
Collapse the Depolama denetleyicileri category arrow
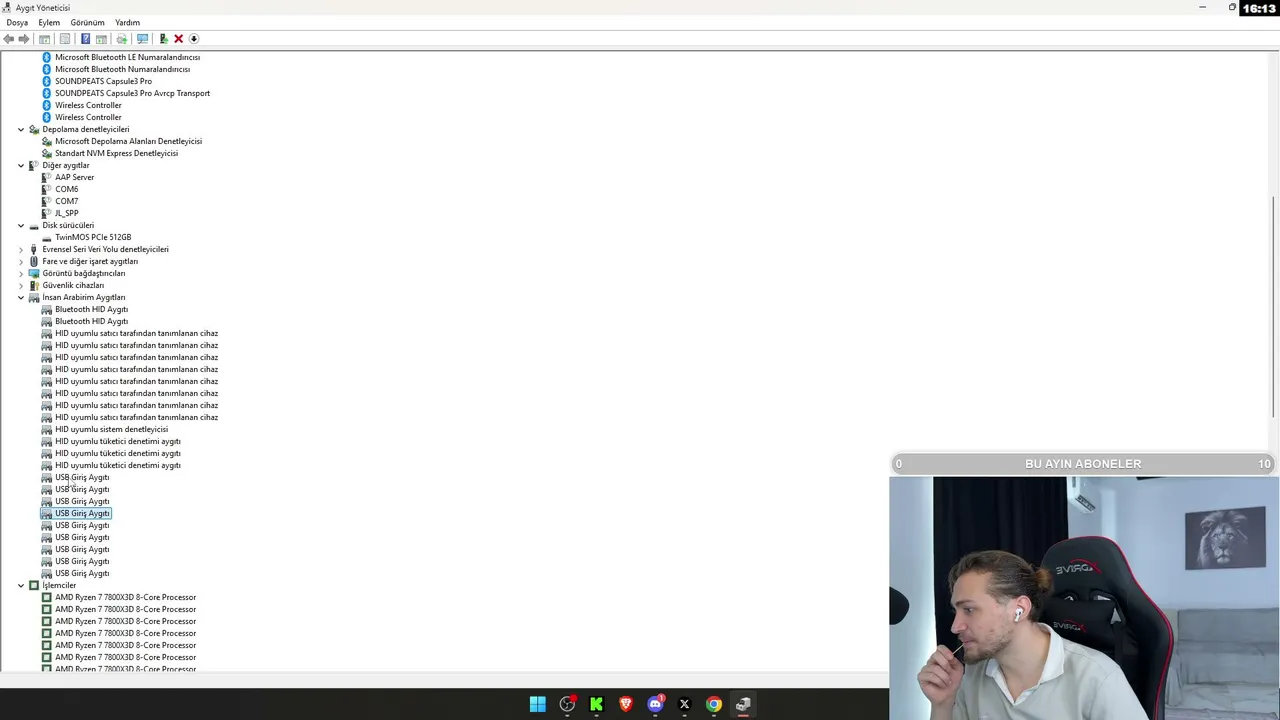[x=21, y=129]
